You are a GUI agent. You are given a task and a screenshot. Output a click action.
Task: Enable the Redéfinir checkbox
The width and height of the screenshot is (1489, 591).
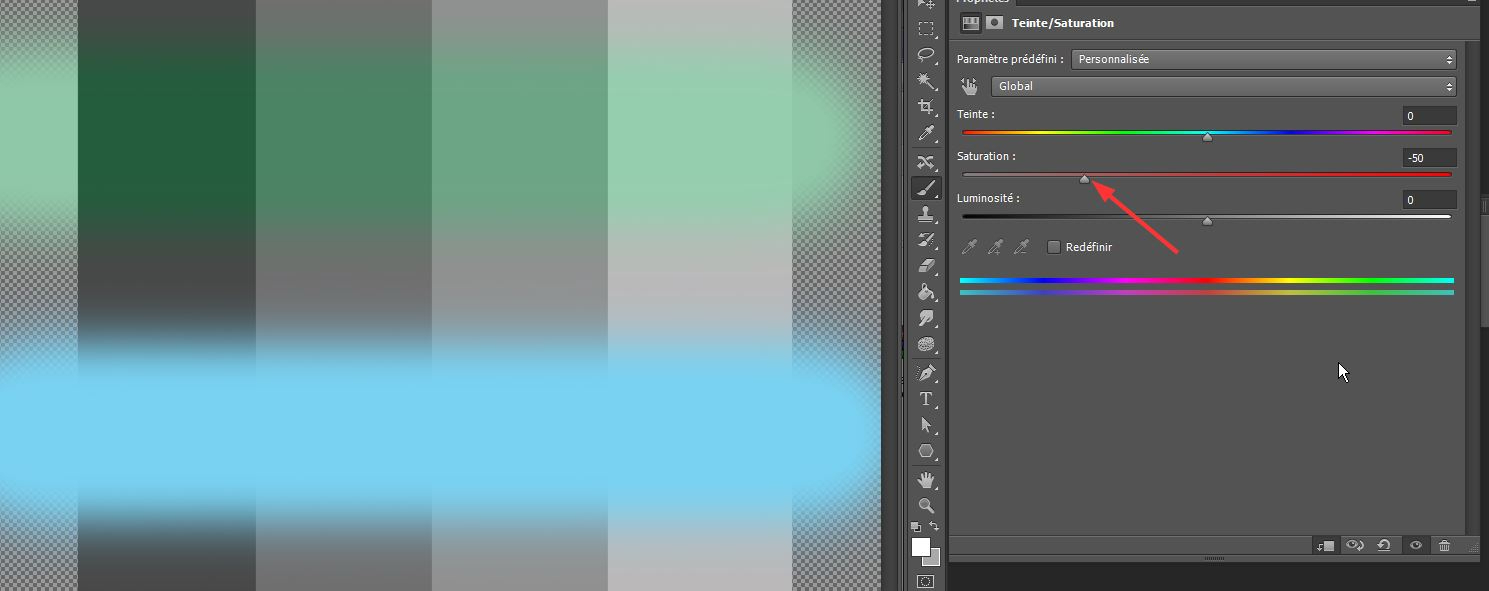click(x=1053, y=246)
